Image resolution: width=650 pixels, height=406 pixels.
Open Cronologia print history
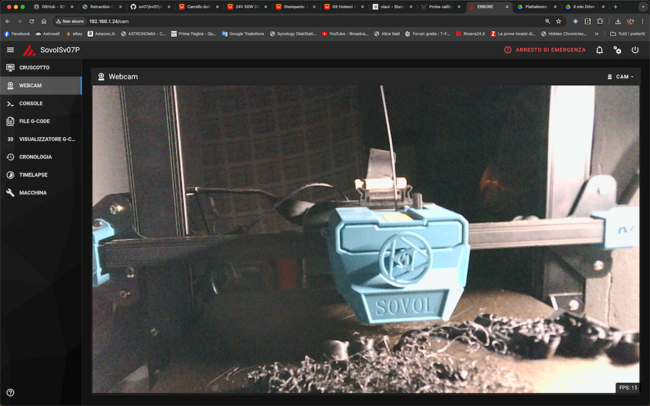coord(35,157)
